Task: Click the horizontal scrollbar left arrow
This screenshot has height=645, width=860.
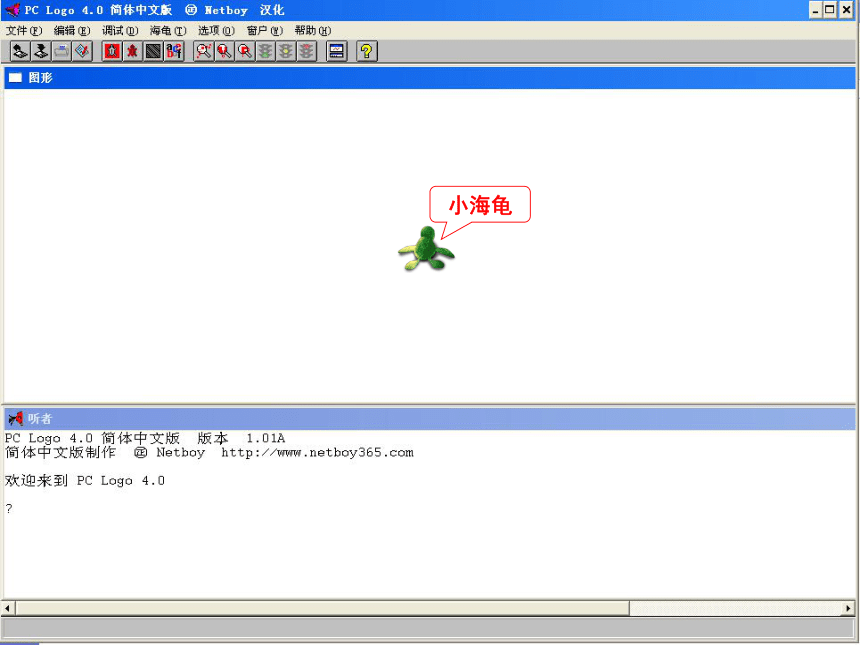Action: (8, 608)
